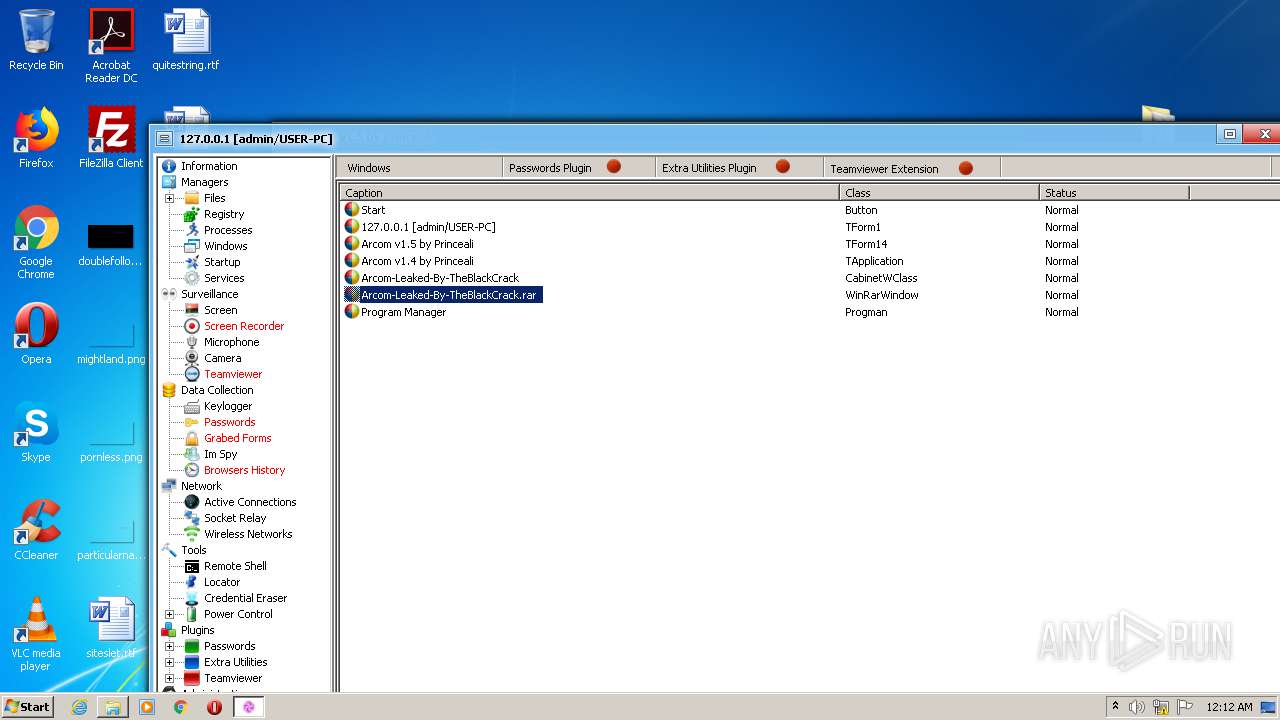This screenshot has width=1280, height=720.
Task: Launch FileZilla Client from the desktop
Action: (111, 137)
